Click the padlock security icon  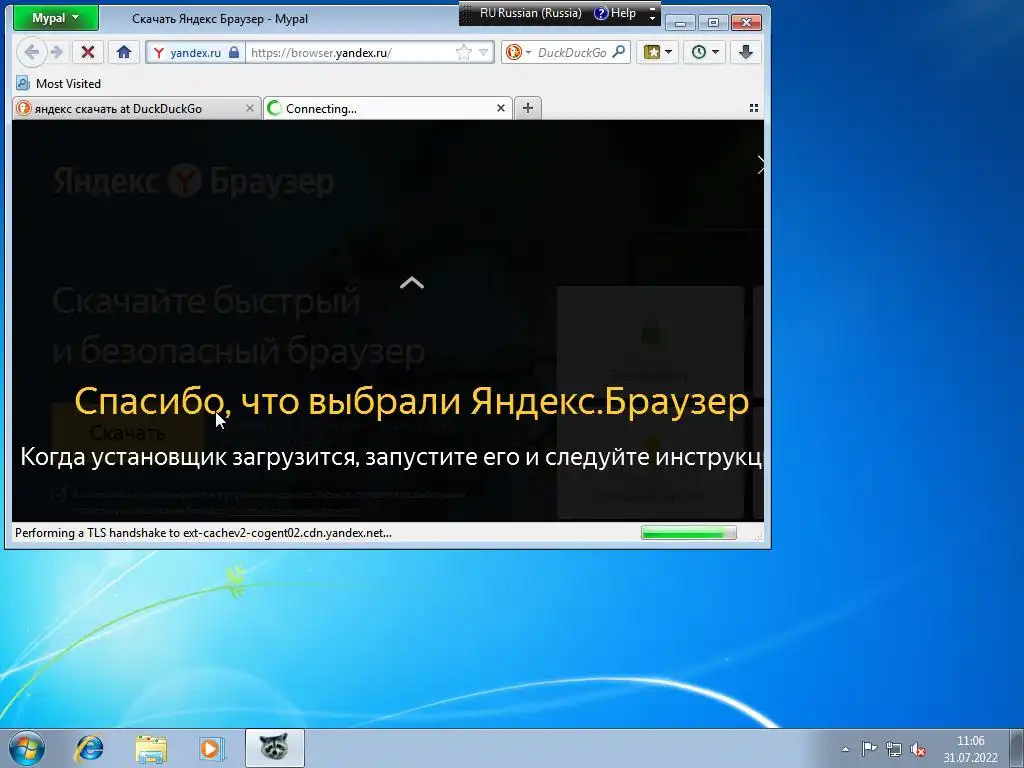[234, 52]
